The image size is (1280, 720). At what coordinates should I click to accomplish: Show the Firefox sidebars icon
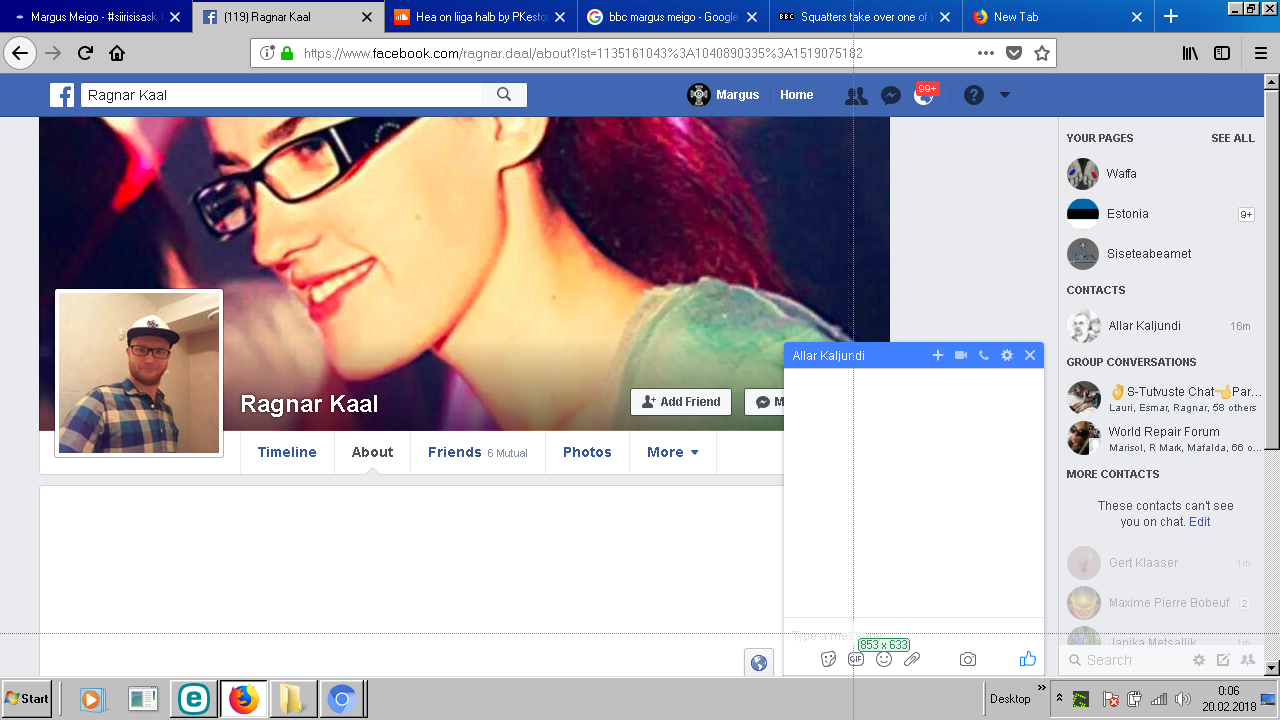pyautogui.click(x=1222, y=53)
